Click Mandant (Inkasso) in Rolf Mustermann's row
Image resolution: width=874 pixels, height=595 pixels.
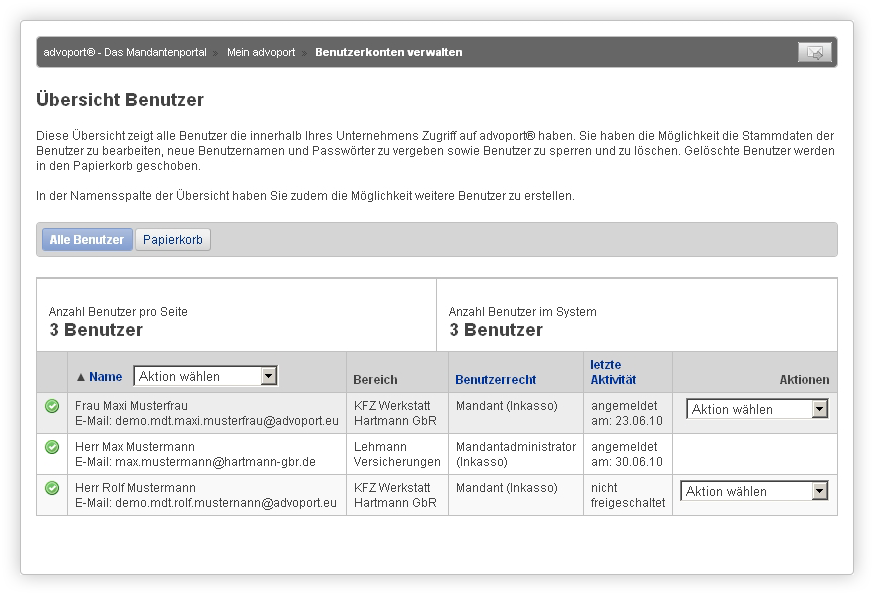[x=507, y=488]
